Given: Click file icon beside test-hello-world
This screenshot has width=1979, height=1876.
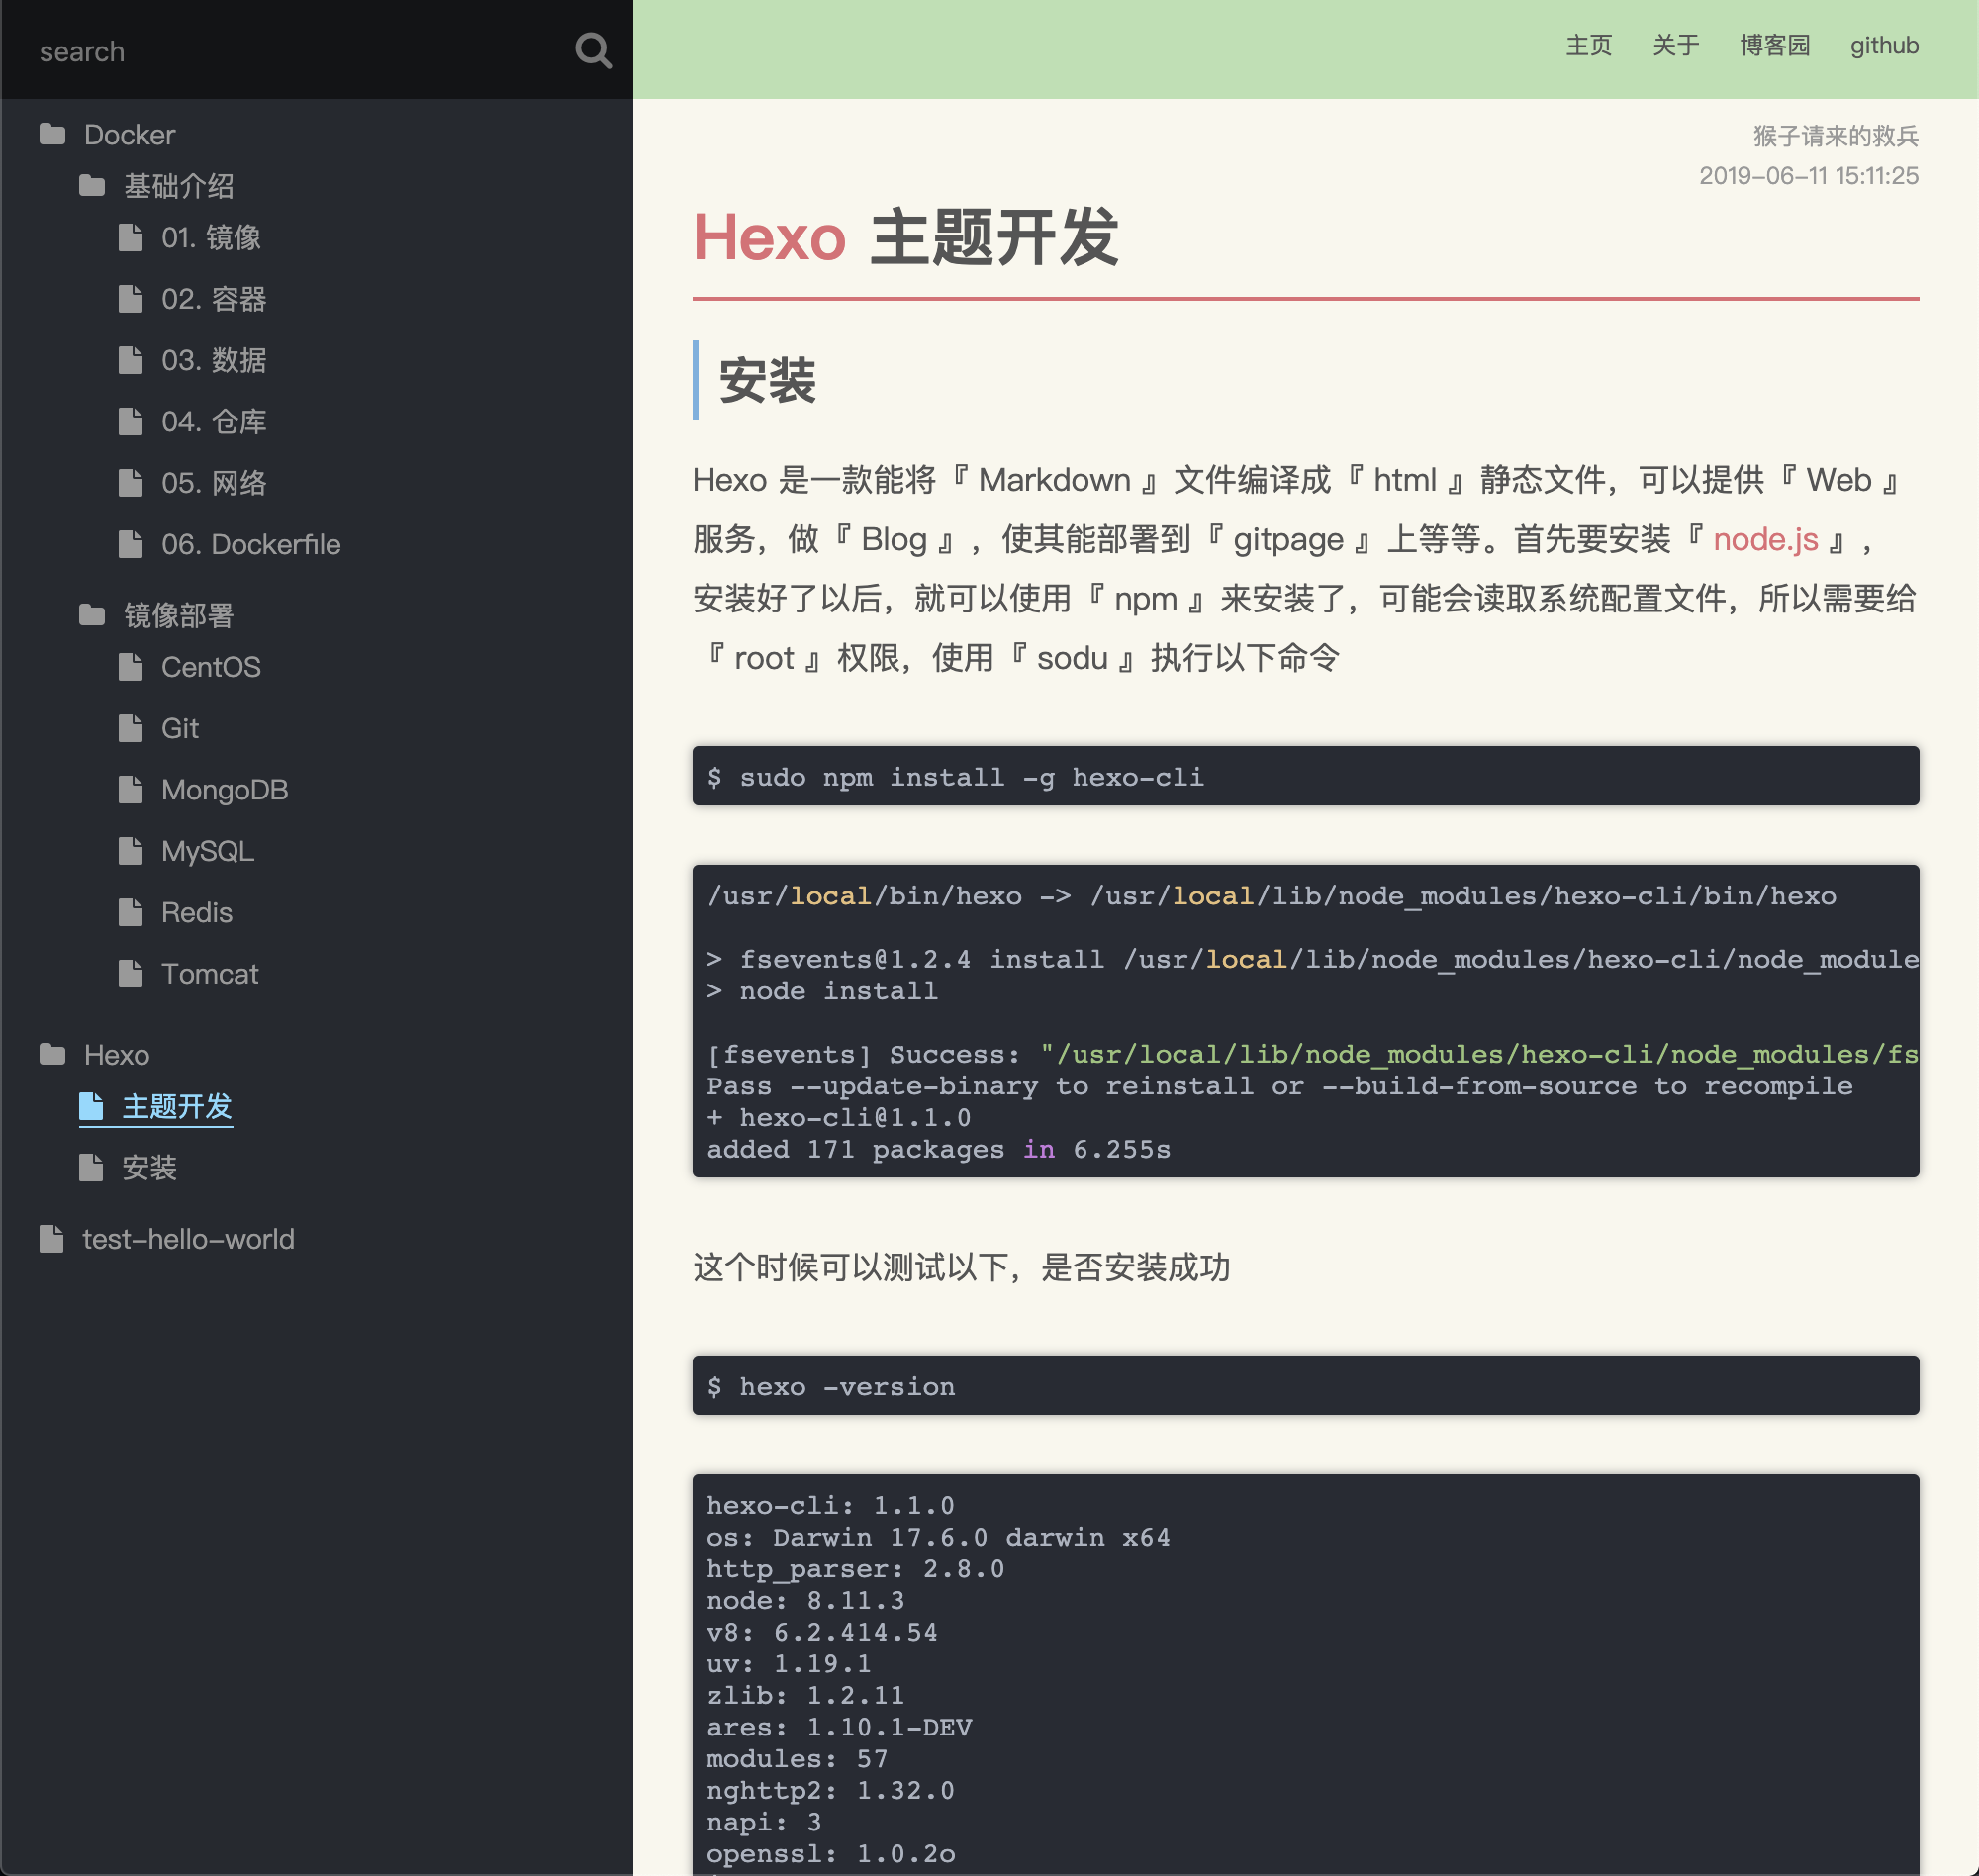Looking at the screenshot, I should tap(51, 1239).
